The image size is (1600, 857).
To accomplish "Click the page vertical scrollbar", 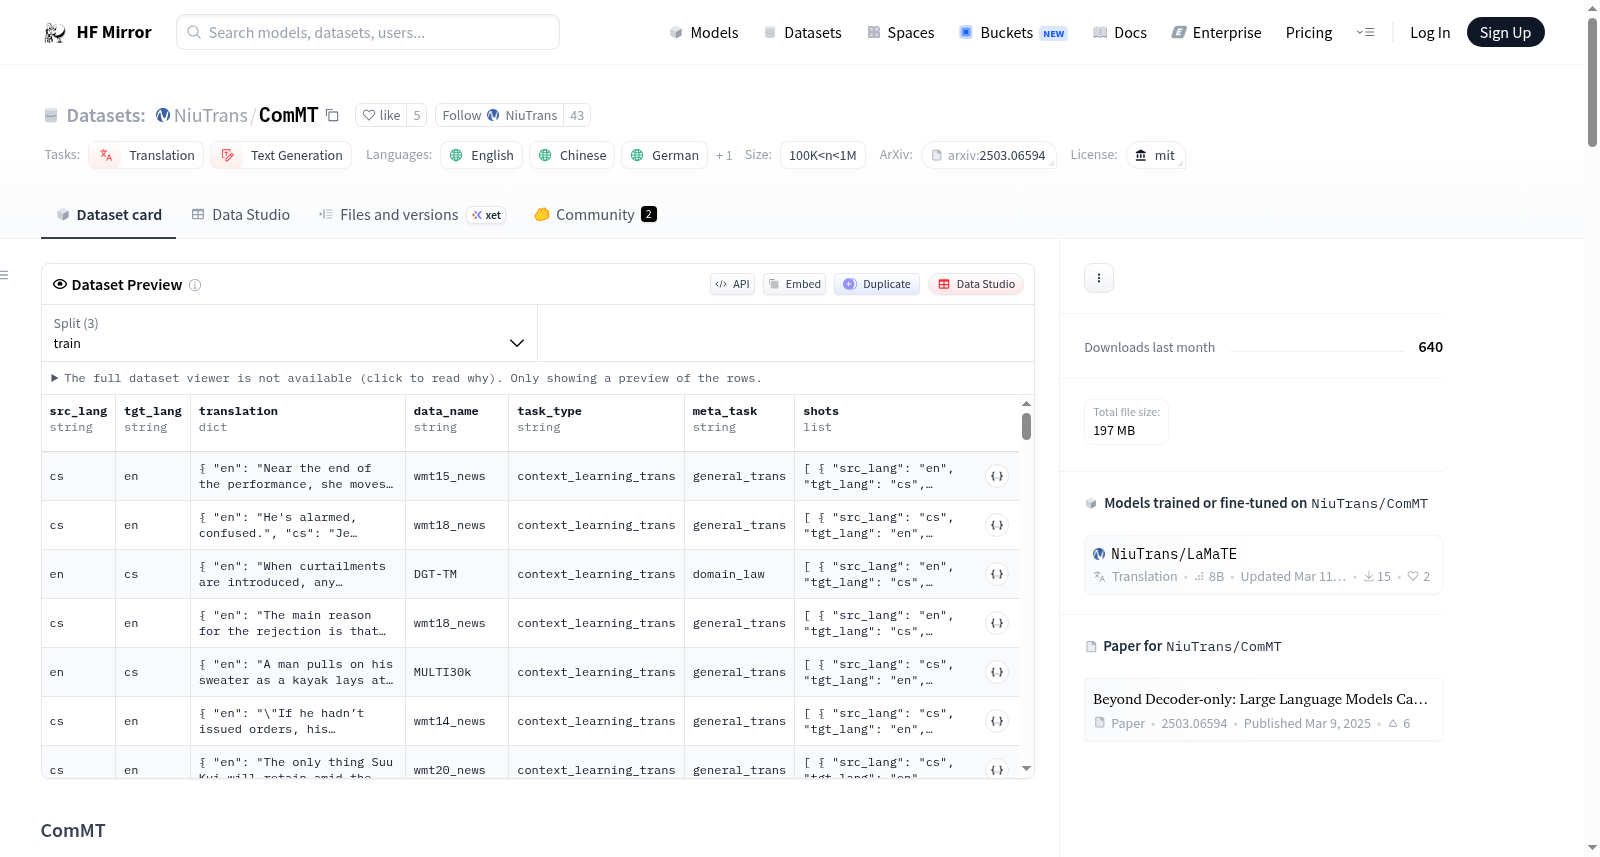I will click(1592, 82).
